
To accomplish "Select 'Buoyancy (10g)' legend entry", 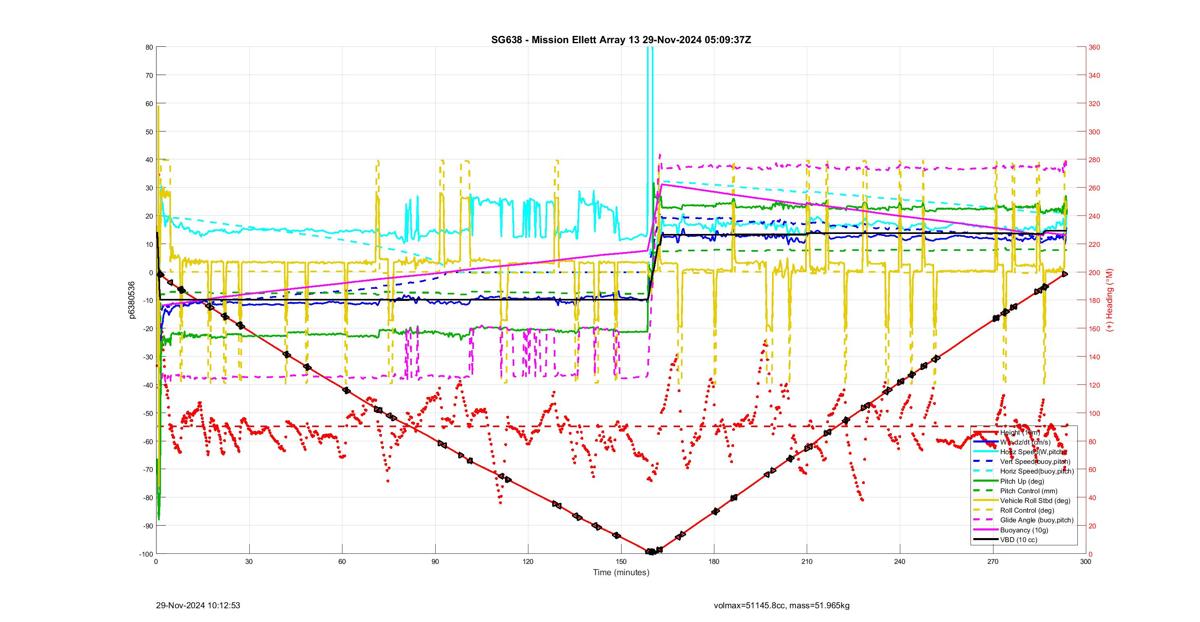I will pyautogui.click(x=1024, y=530).
